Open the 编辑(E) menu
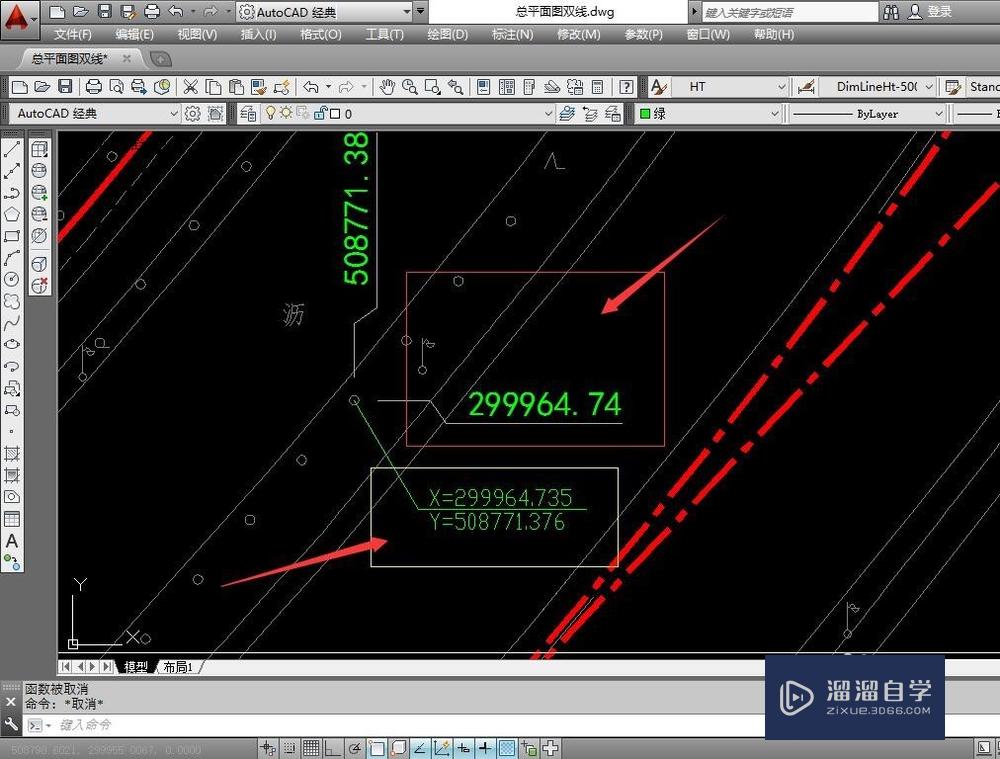This screenshot has width=1000, height=759. click(135, 34)
